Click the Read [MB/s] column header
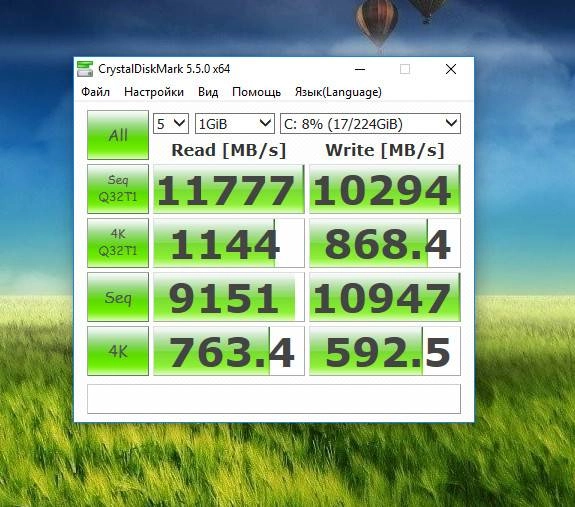 click(228, 150)
